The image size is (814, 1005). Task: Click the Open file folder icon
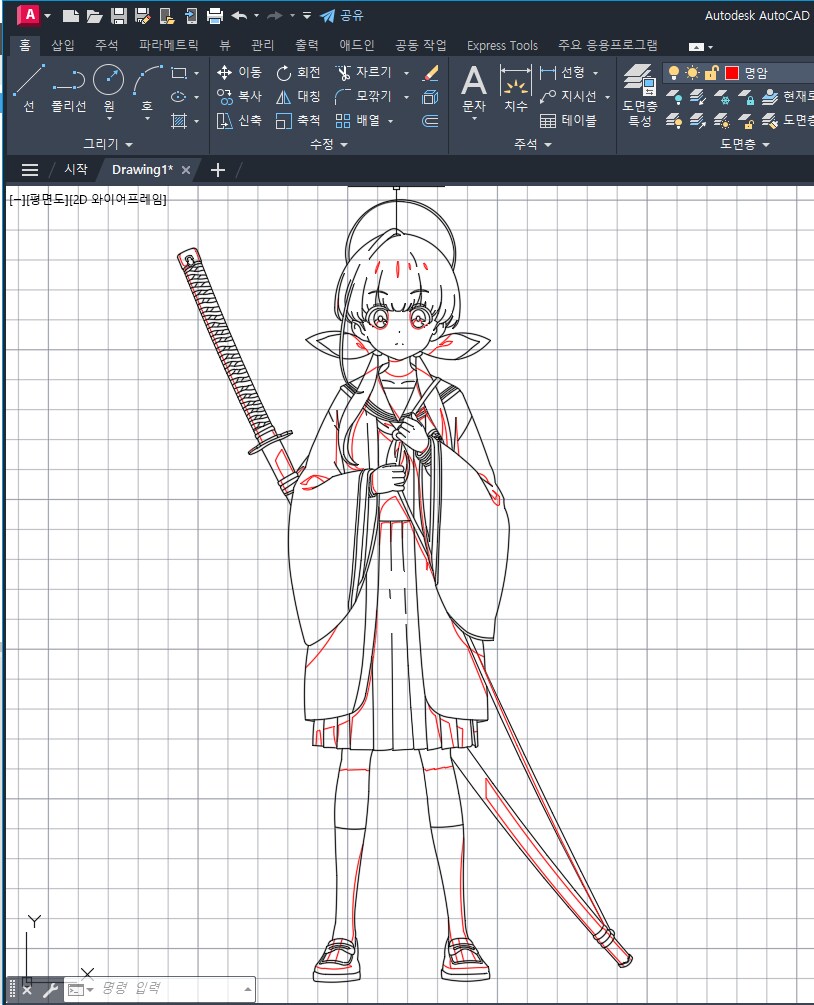[x=94, y=16]
